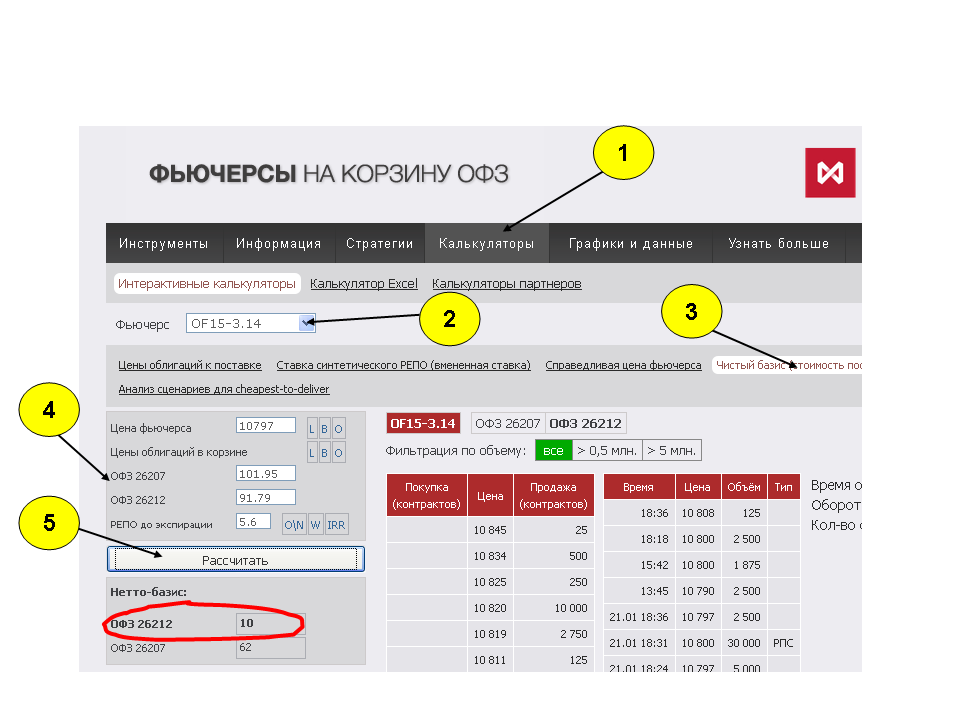This screenshot has width=960, height=720.
Task: Click B button for Цены облигаций в корзине
Action: coord(324,452)
